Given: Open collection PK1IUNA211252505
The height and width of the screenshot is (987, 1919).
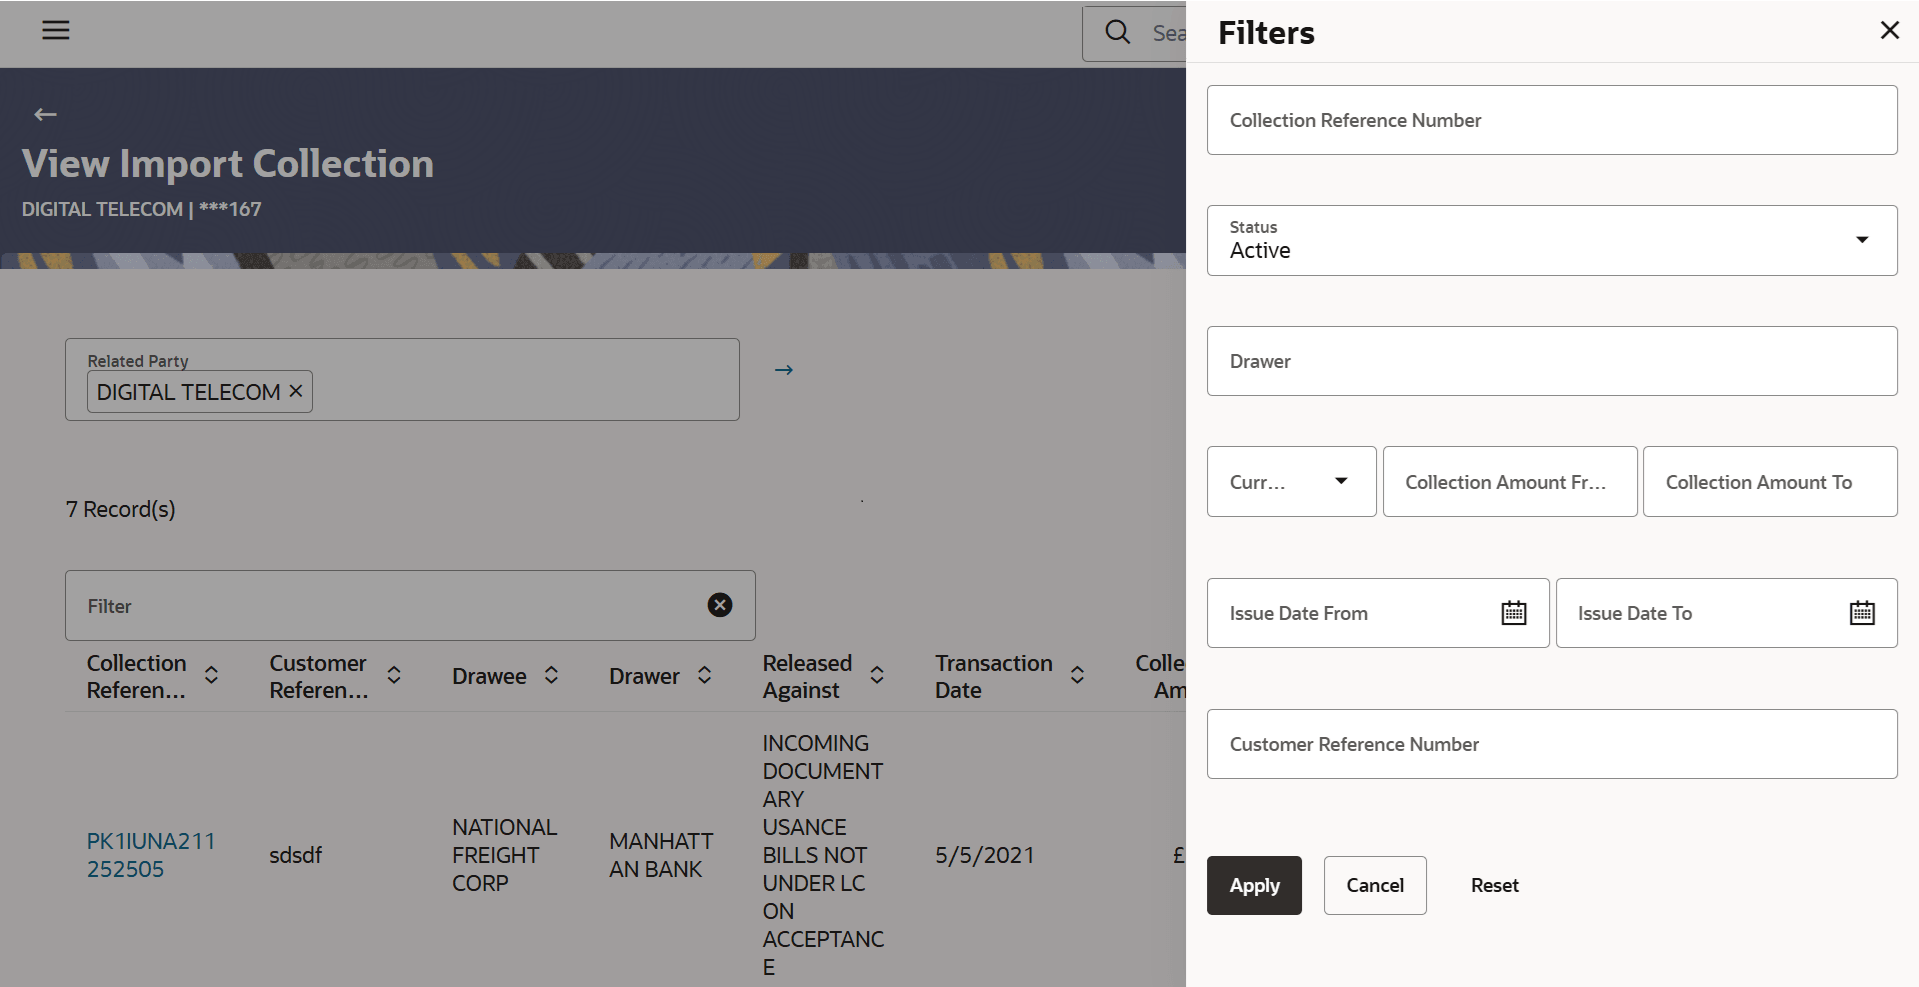Looking at the screenshot, I should point(151,854).
